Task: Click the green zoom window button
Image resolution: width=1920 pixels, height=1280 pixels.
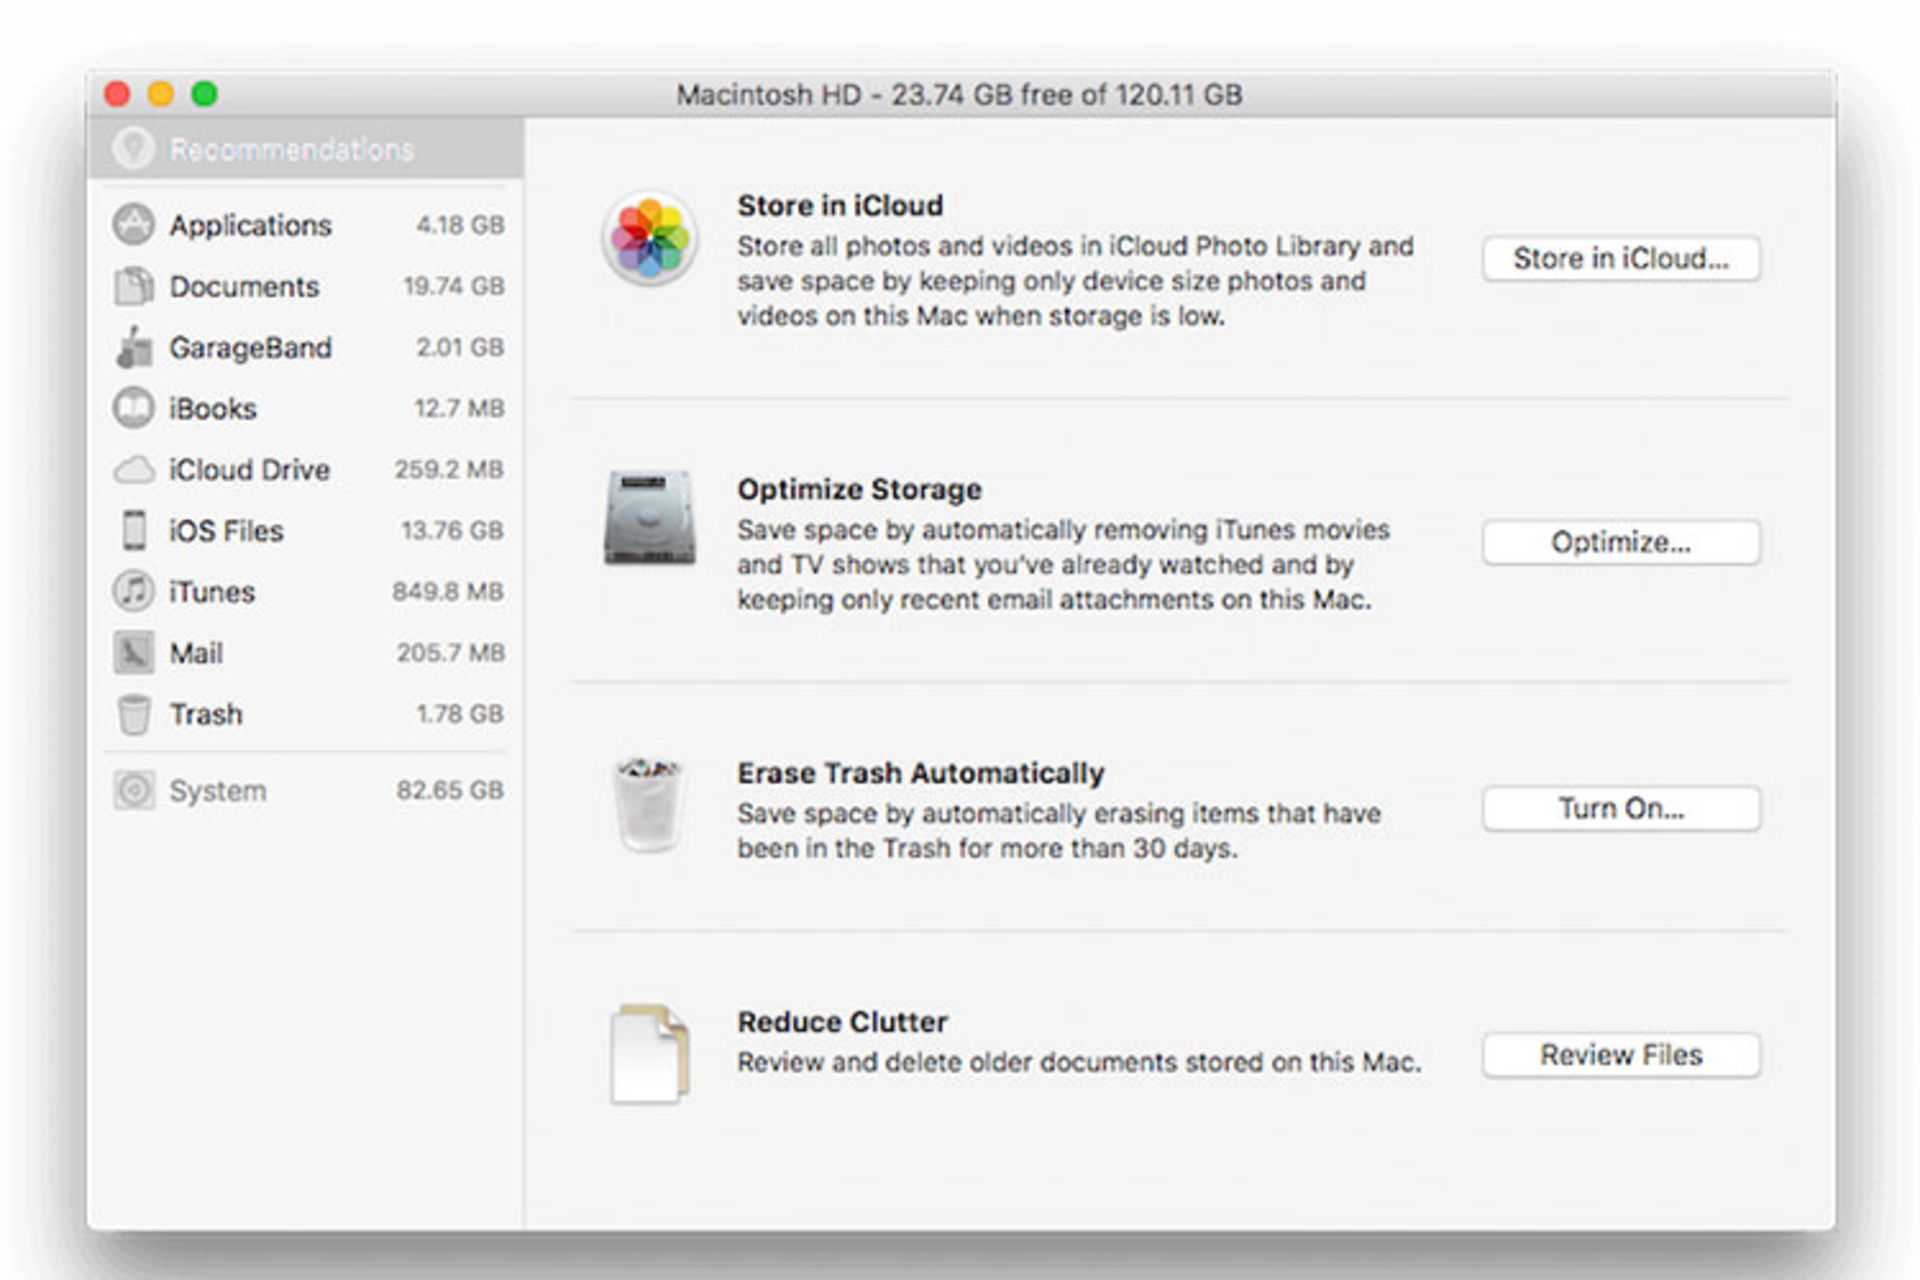Action: click(x=205, y=94)
